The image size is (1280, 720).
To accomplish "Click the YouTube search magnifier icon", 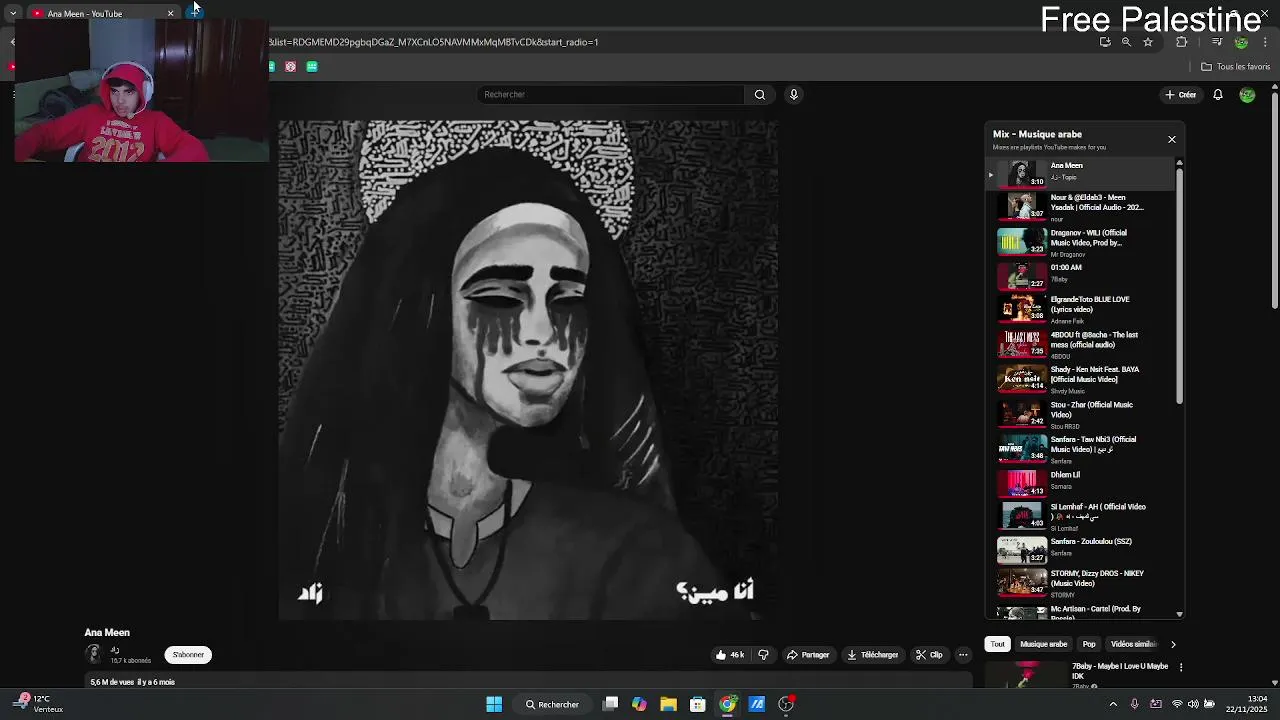I will [760, 94].
